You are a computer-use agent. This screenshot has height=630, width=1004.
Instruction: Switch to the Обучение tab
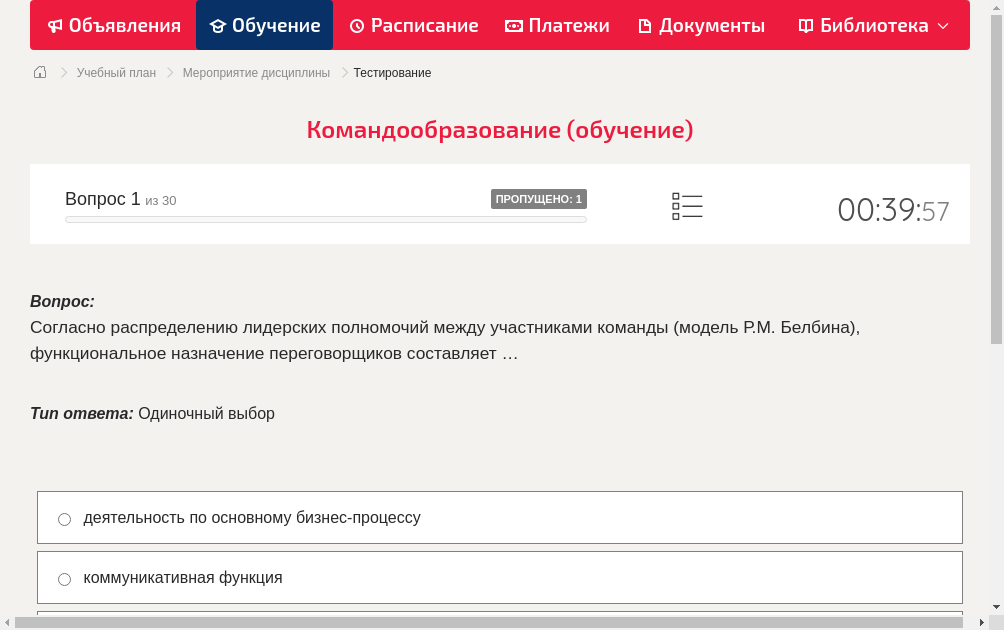(x=264, y=25)
